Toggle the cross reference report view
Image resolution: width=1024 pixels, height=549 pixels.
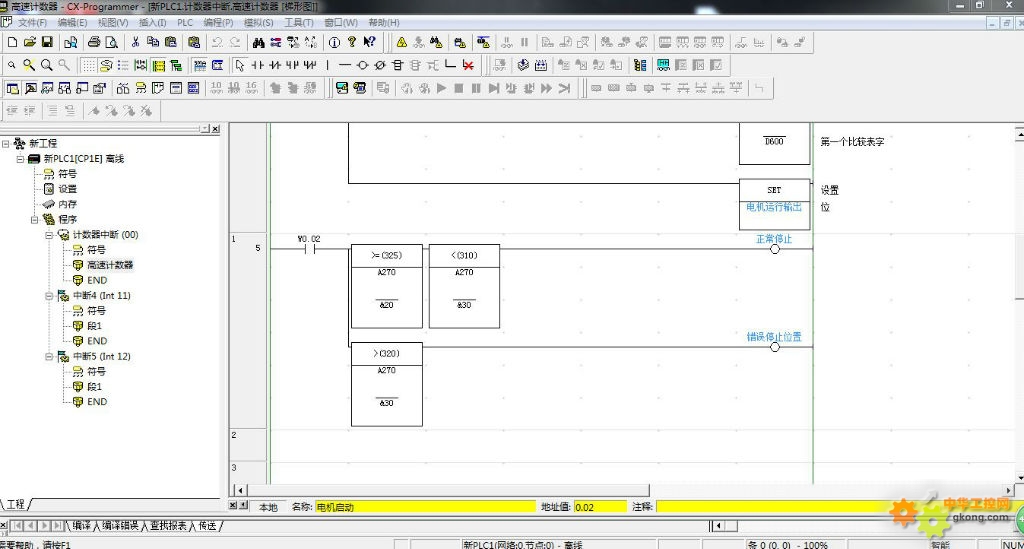[x=123, y=88]
